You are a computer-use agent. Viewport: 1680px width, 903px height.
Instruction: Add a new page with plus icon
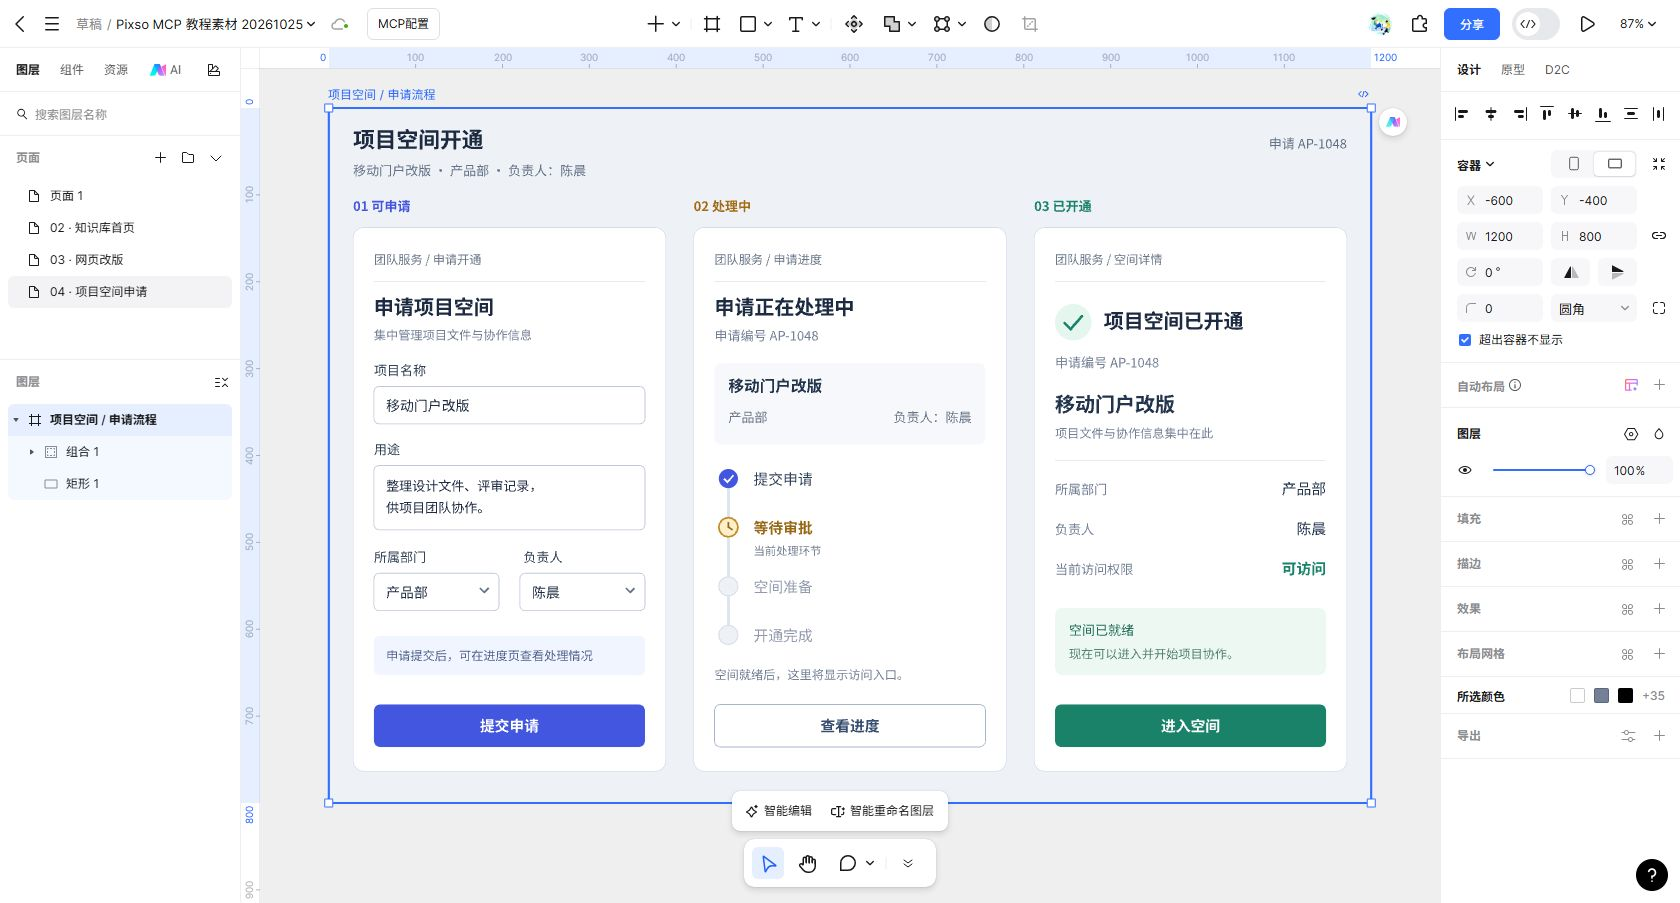pos(160,158)
